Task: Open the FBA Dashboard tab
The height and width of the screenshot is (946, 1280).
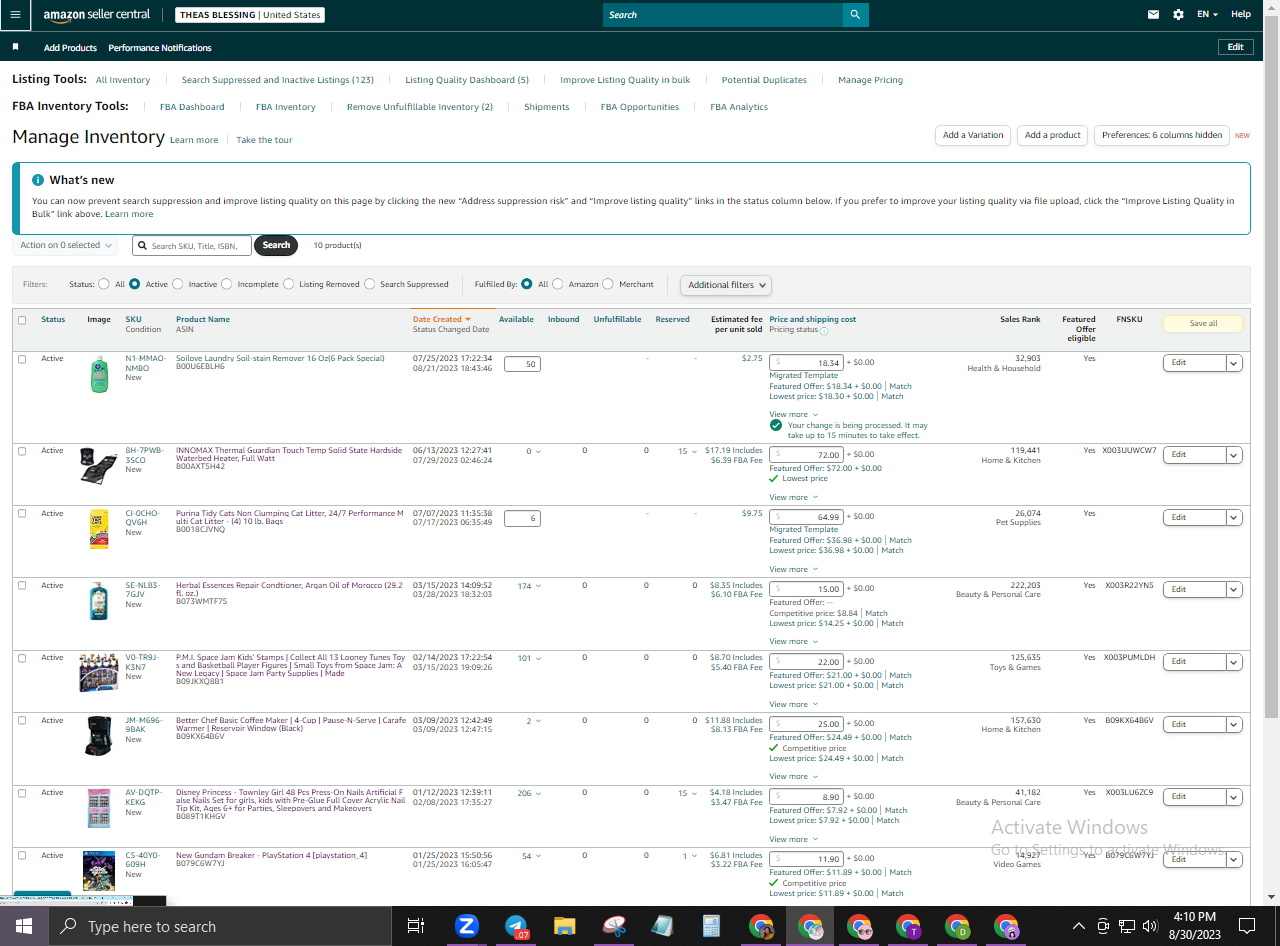Action: coord(192,107)
